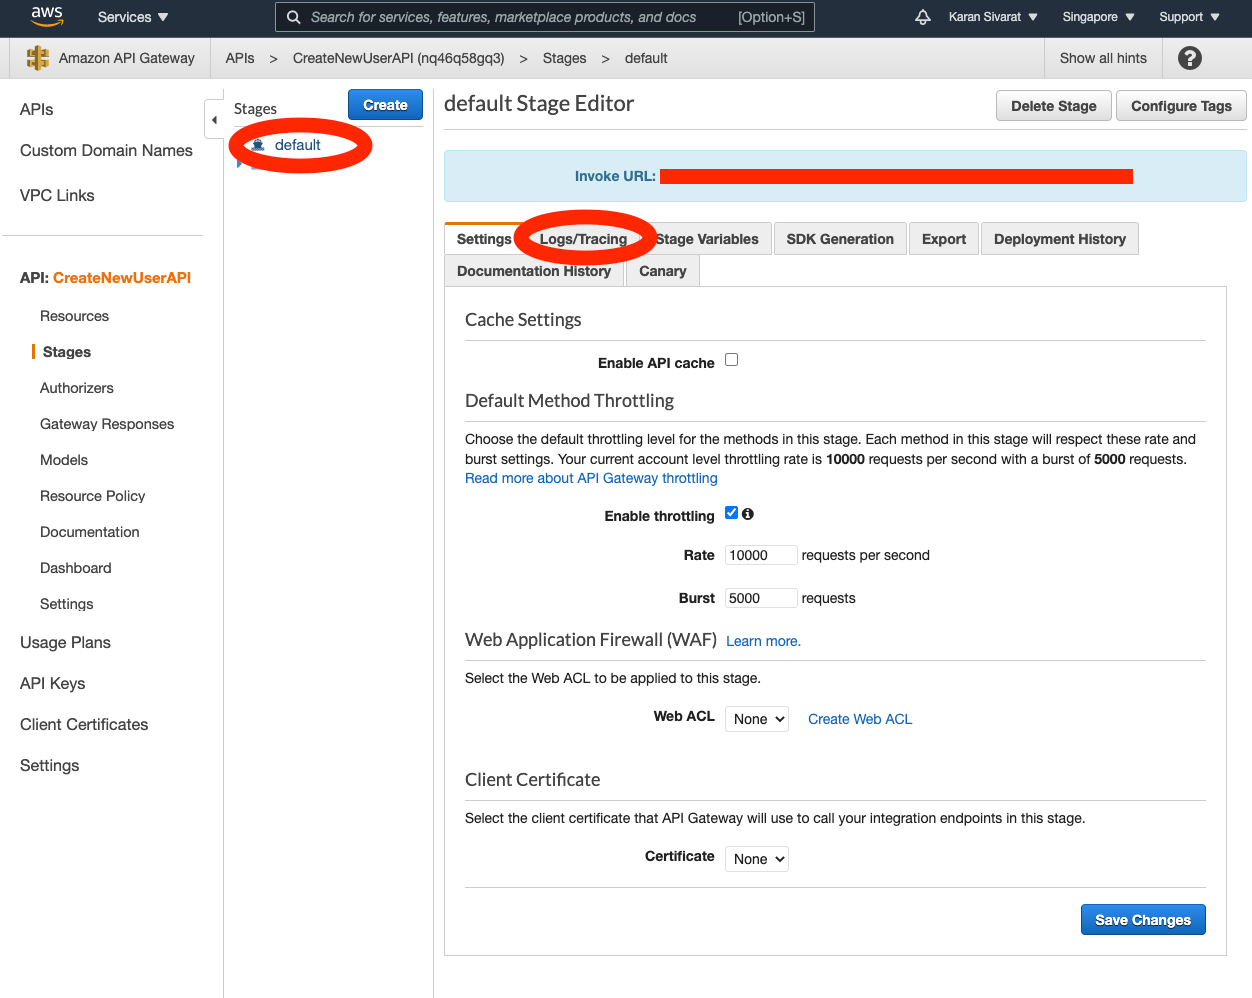
Task: Open Documentation in the sidebar
Action: point(90,532)
